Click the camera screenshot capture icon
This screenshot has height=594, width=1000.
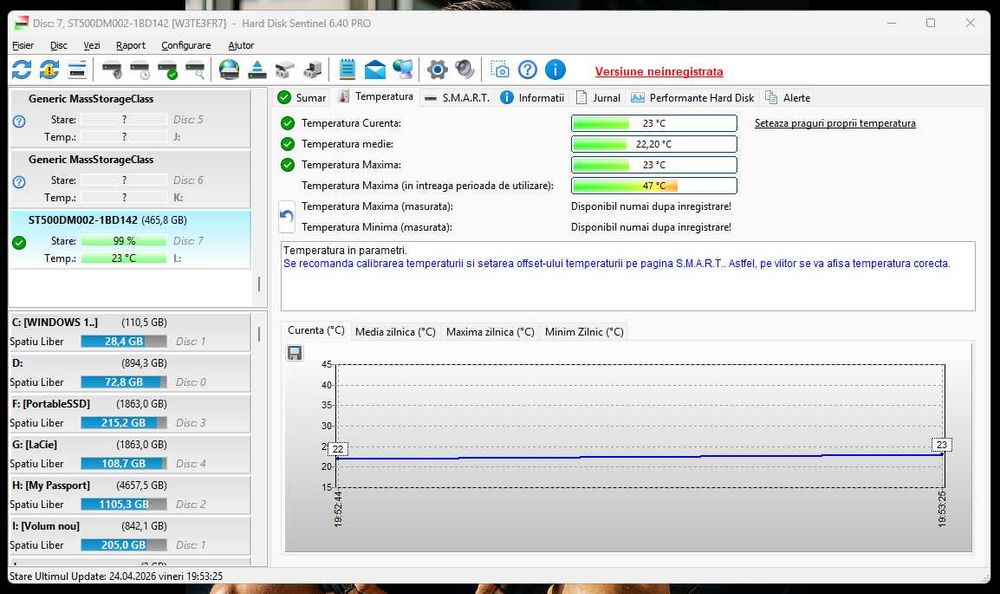(x=499, y=70)
